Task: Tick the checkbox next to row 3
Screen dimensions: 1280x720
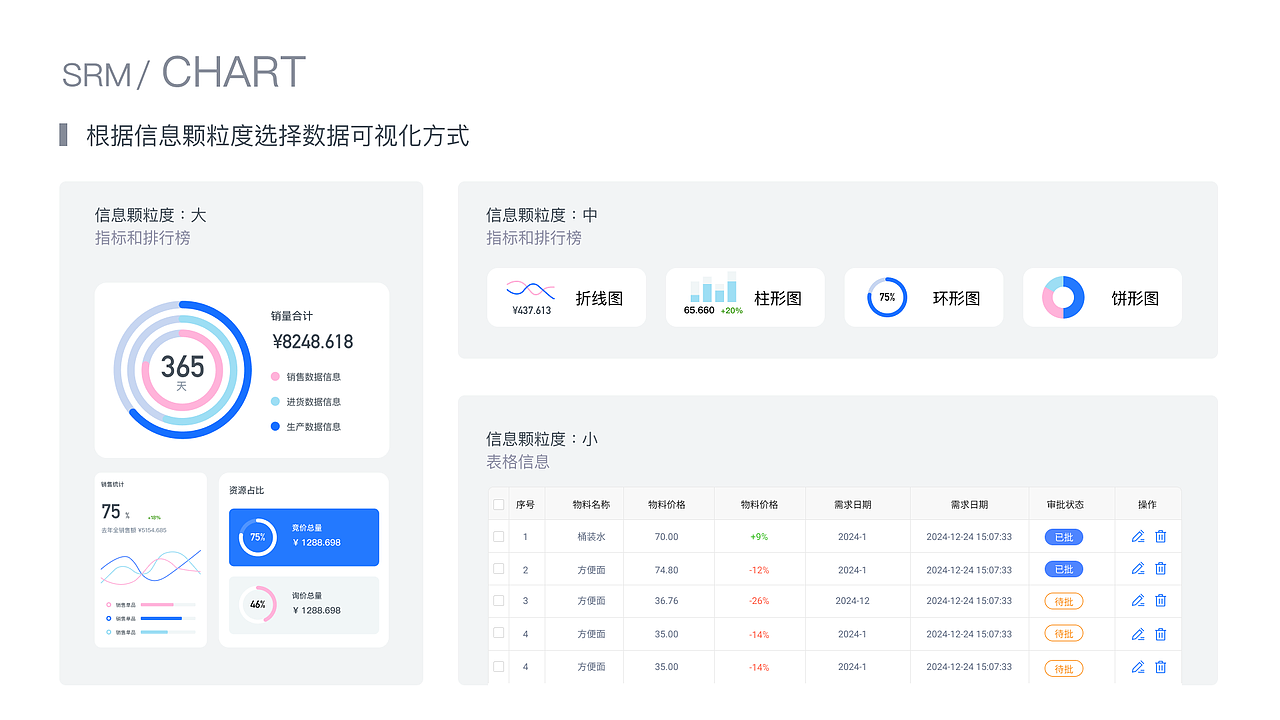Action: point(498,601)
